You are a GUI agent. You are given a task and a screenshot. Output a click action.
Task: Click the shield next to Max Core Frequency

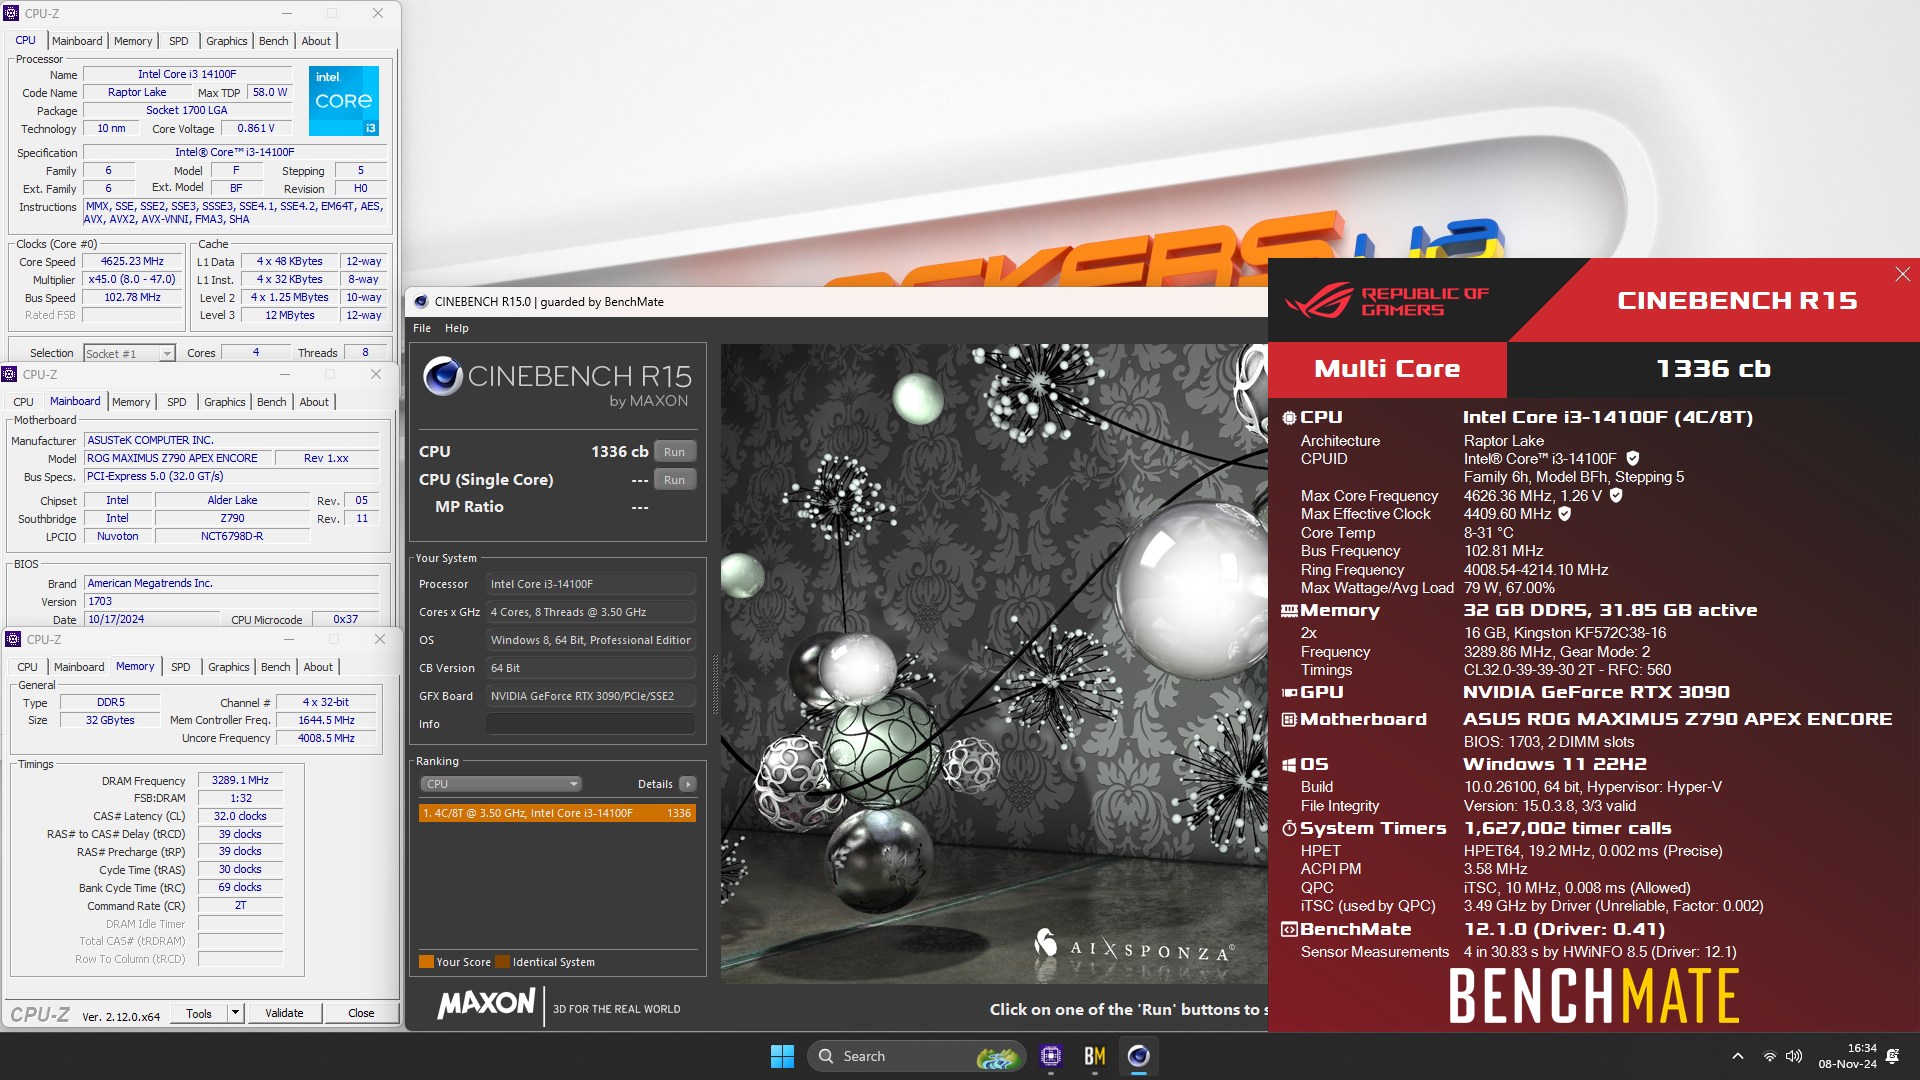coord(1616,495)
